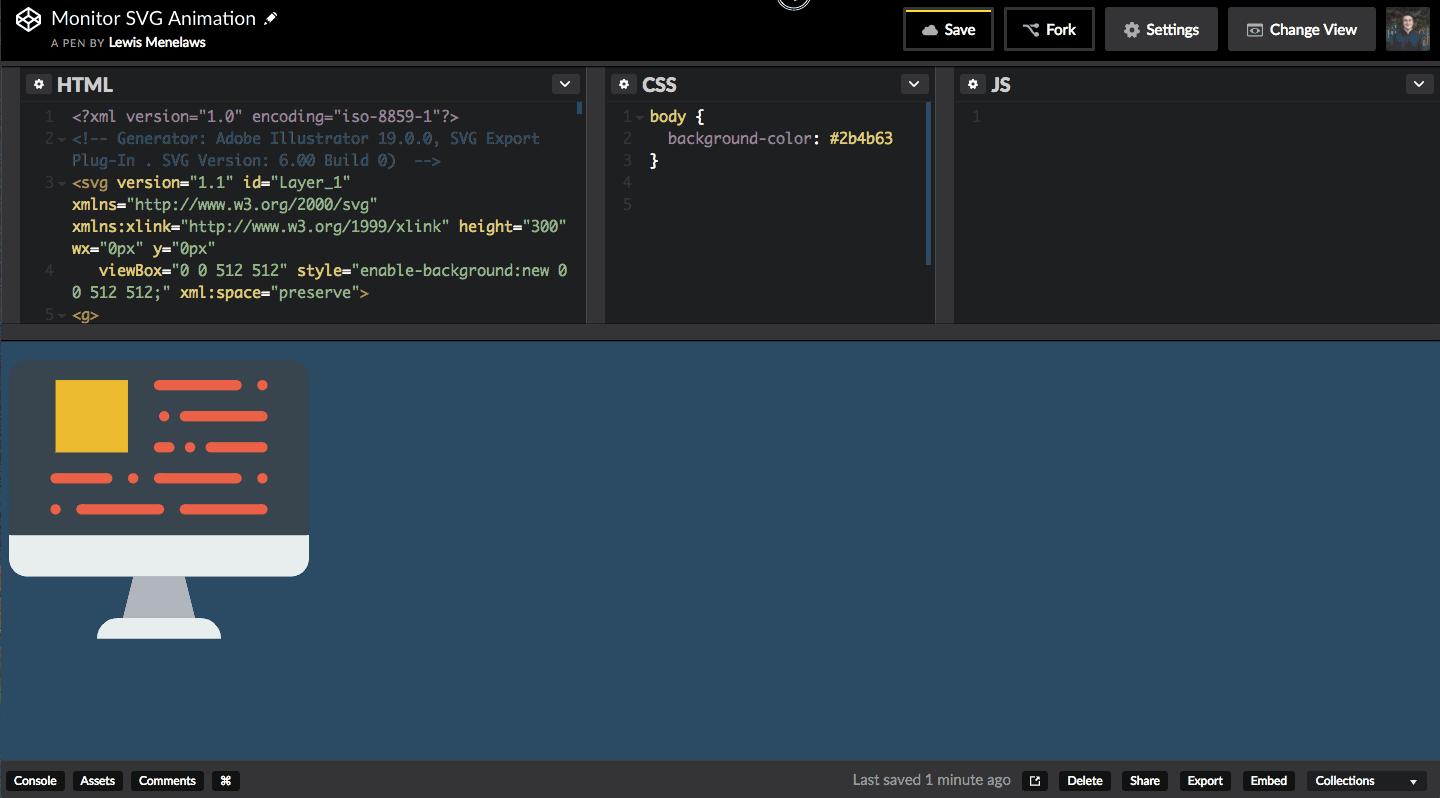Open the JS editor settings gear

(972, 84)
